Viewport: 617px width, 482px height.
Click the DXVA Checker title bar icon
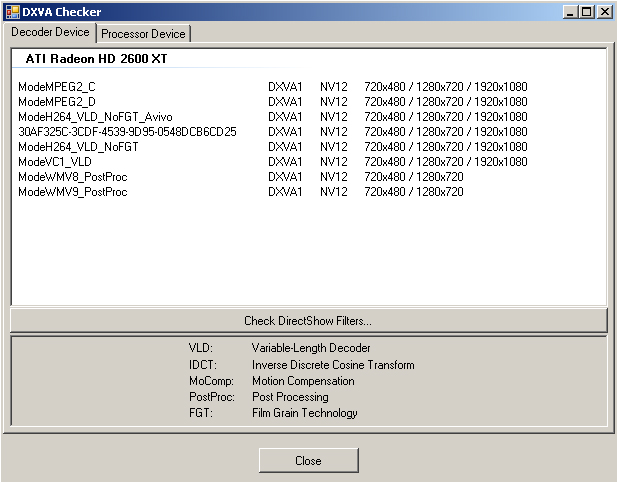pyautogui.click(x=13, y=12)
